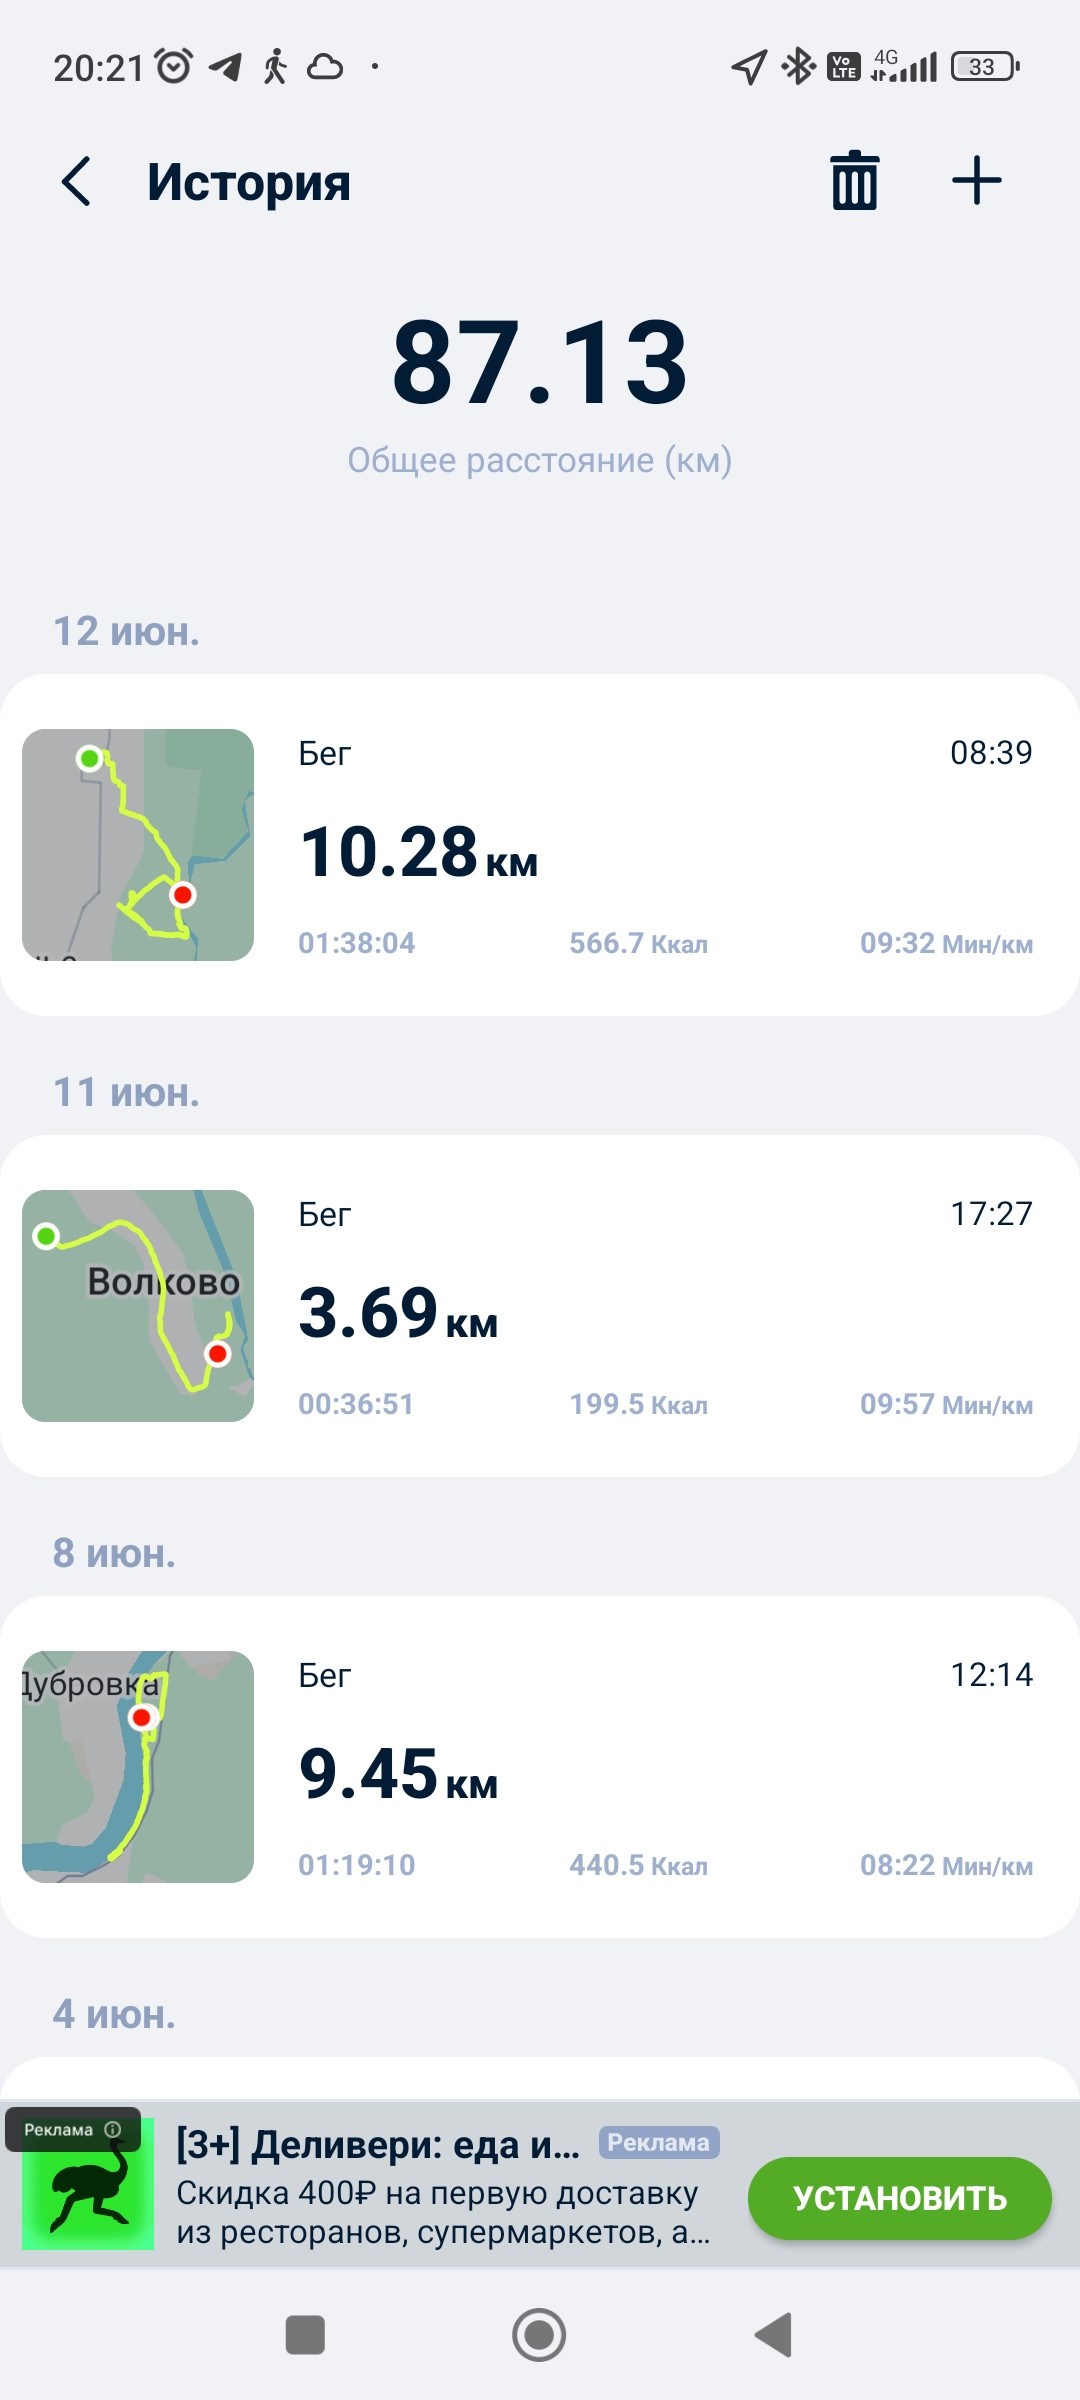Screen dimensions: 1080x2400
Task: Tap the Деливери ad title text
Action: click(378, 2144)
